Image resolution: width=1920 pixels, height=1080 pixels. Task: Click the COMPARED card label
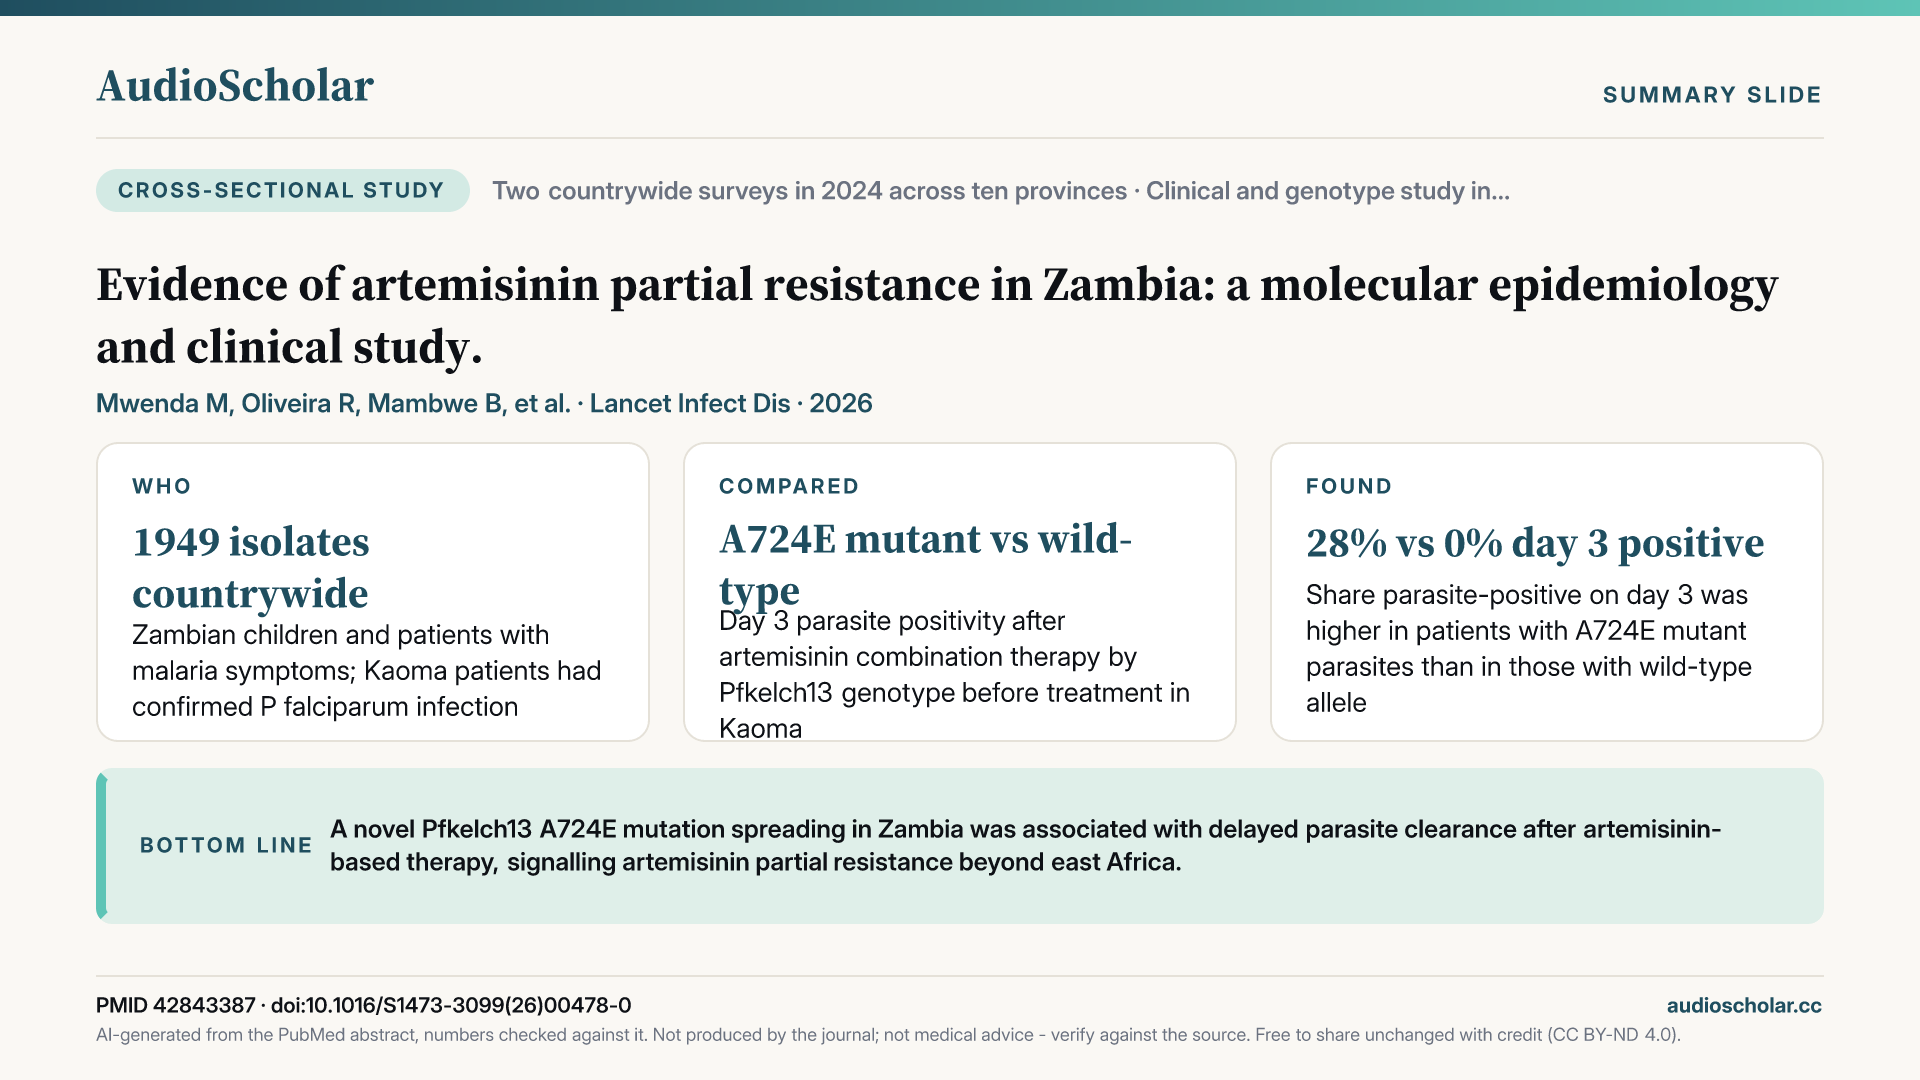789,486
